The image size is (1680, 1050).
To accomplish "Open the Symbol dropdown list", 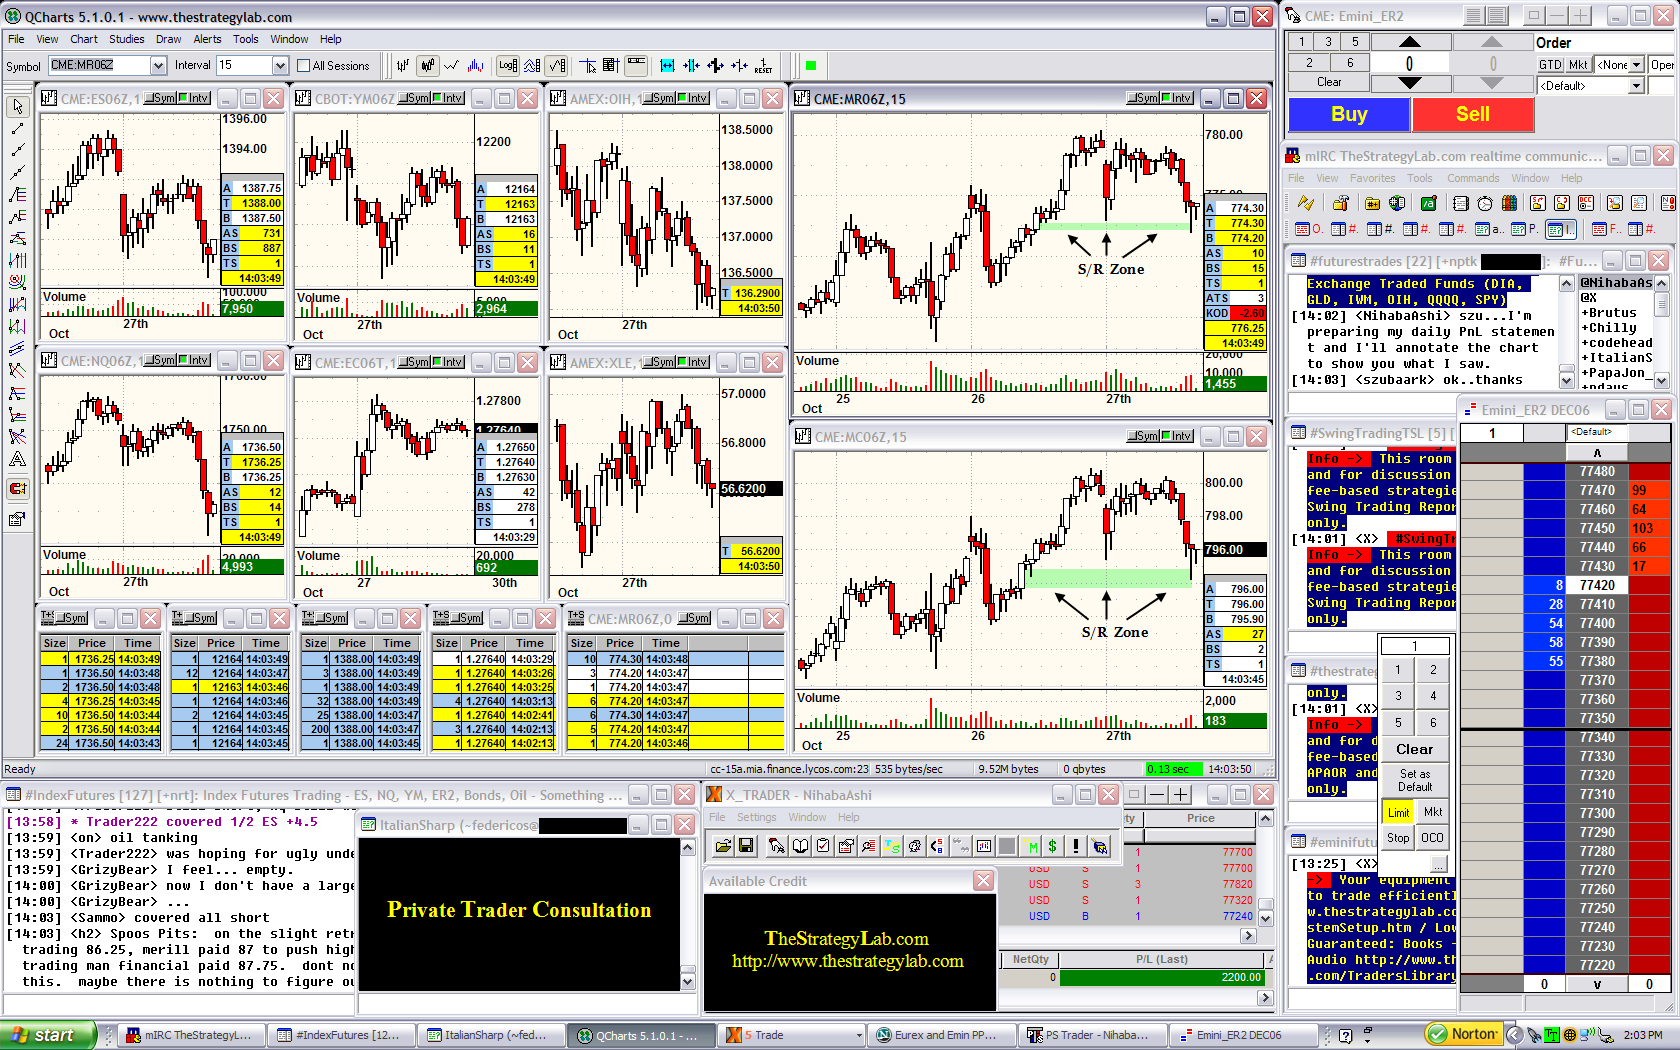I will pyautogui.click(x=158, y=66).
